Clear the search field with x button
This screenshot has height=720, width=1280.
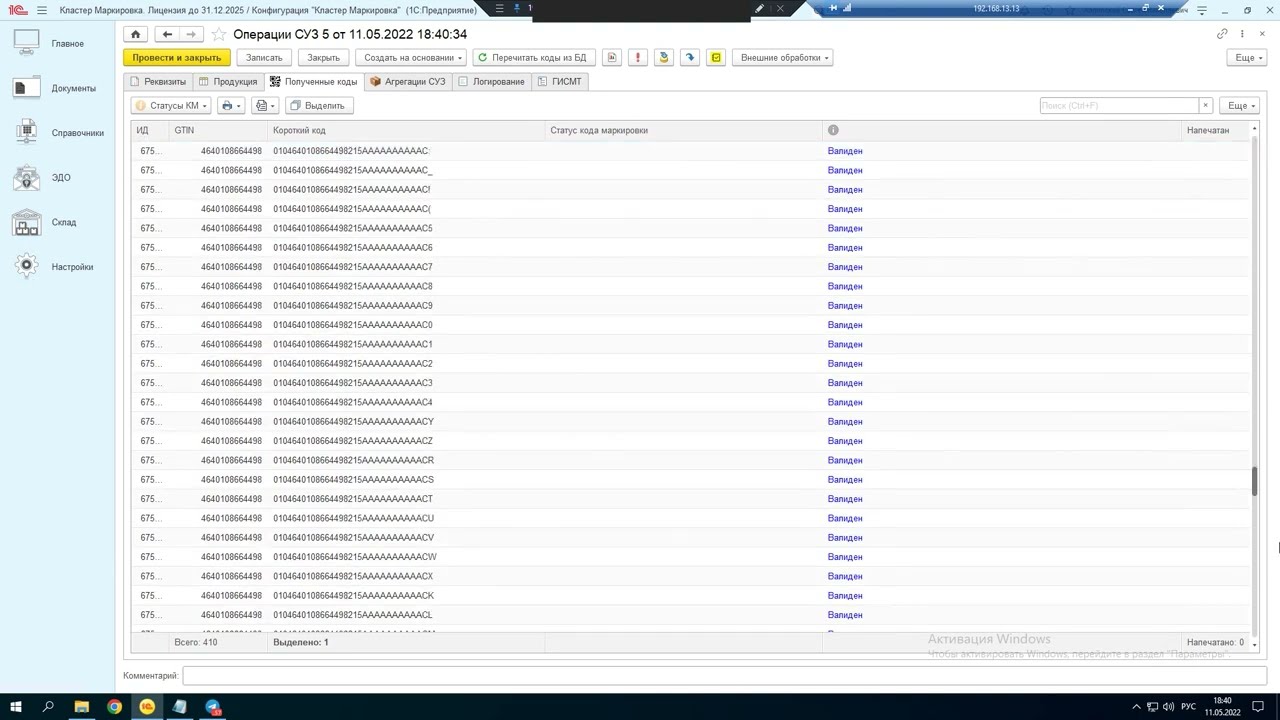(x=1205, y=106)
